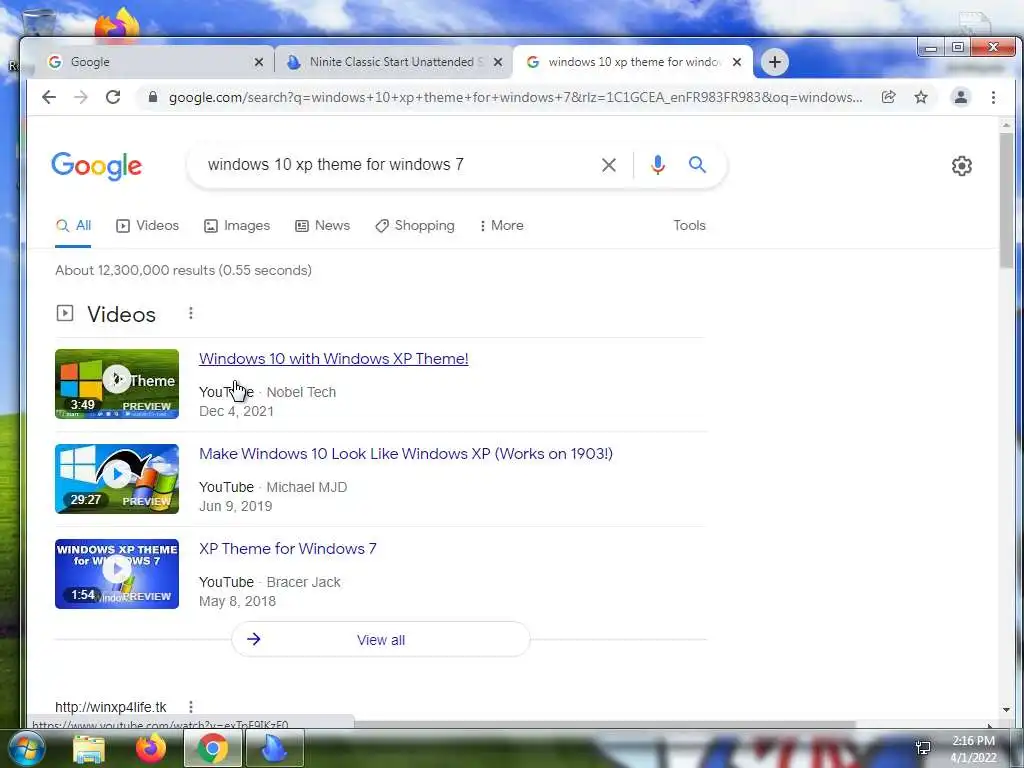Select the Videos search filter
Image resolution: width=1024 pixels, height=768 pixels.
point(148,225)
